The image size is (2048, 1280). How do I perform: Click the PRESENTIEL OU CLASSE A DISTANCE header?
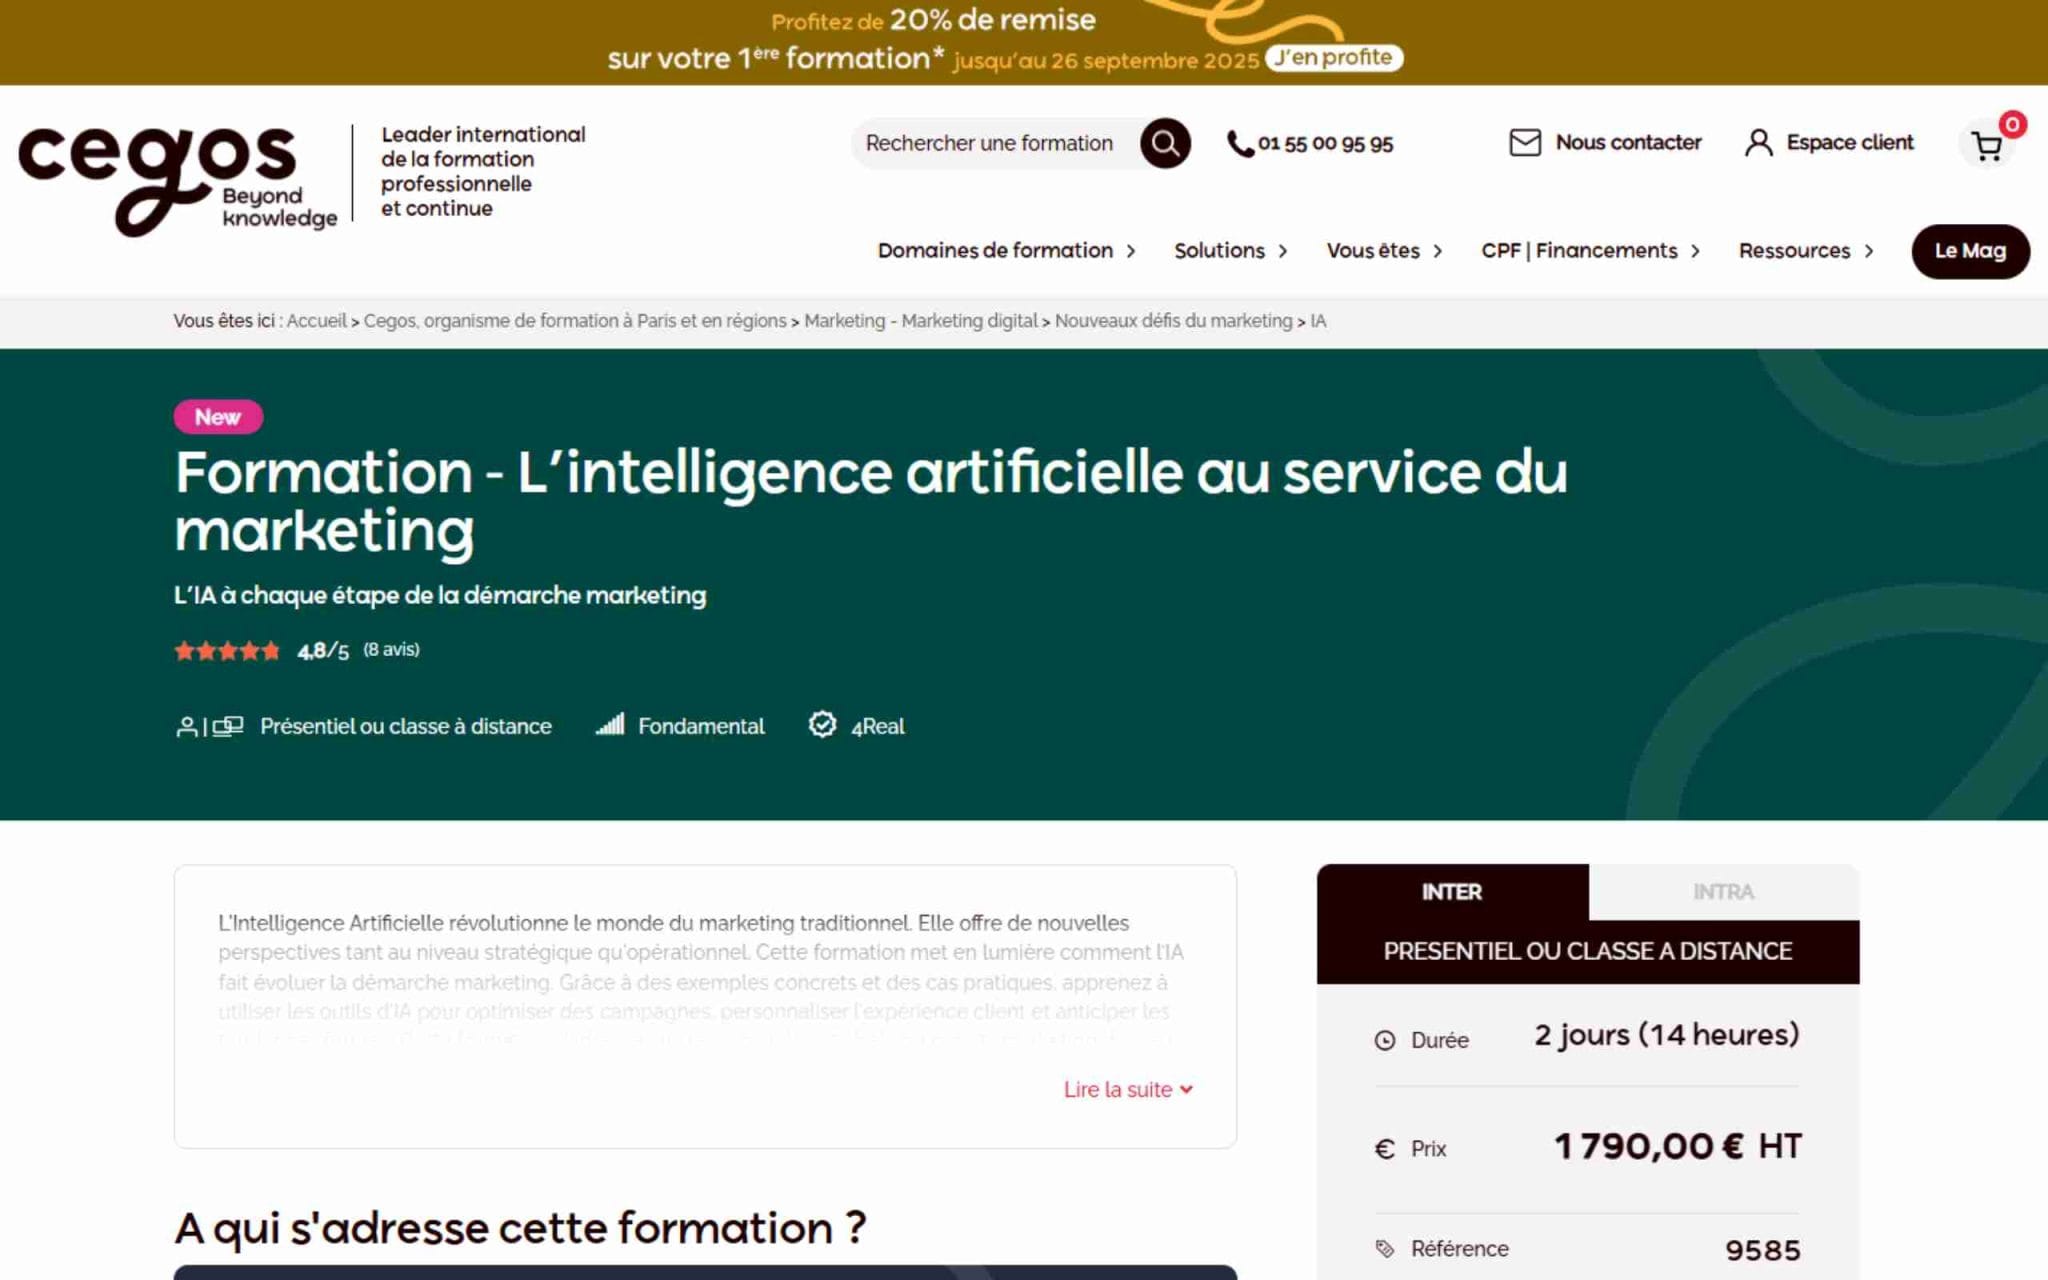coord(1588,951)
